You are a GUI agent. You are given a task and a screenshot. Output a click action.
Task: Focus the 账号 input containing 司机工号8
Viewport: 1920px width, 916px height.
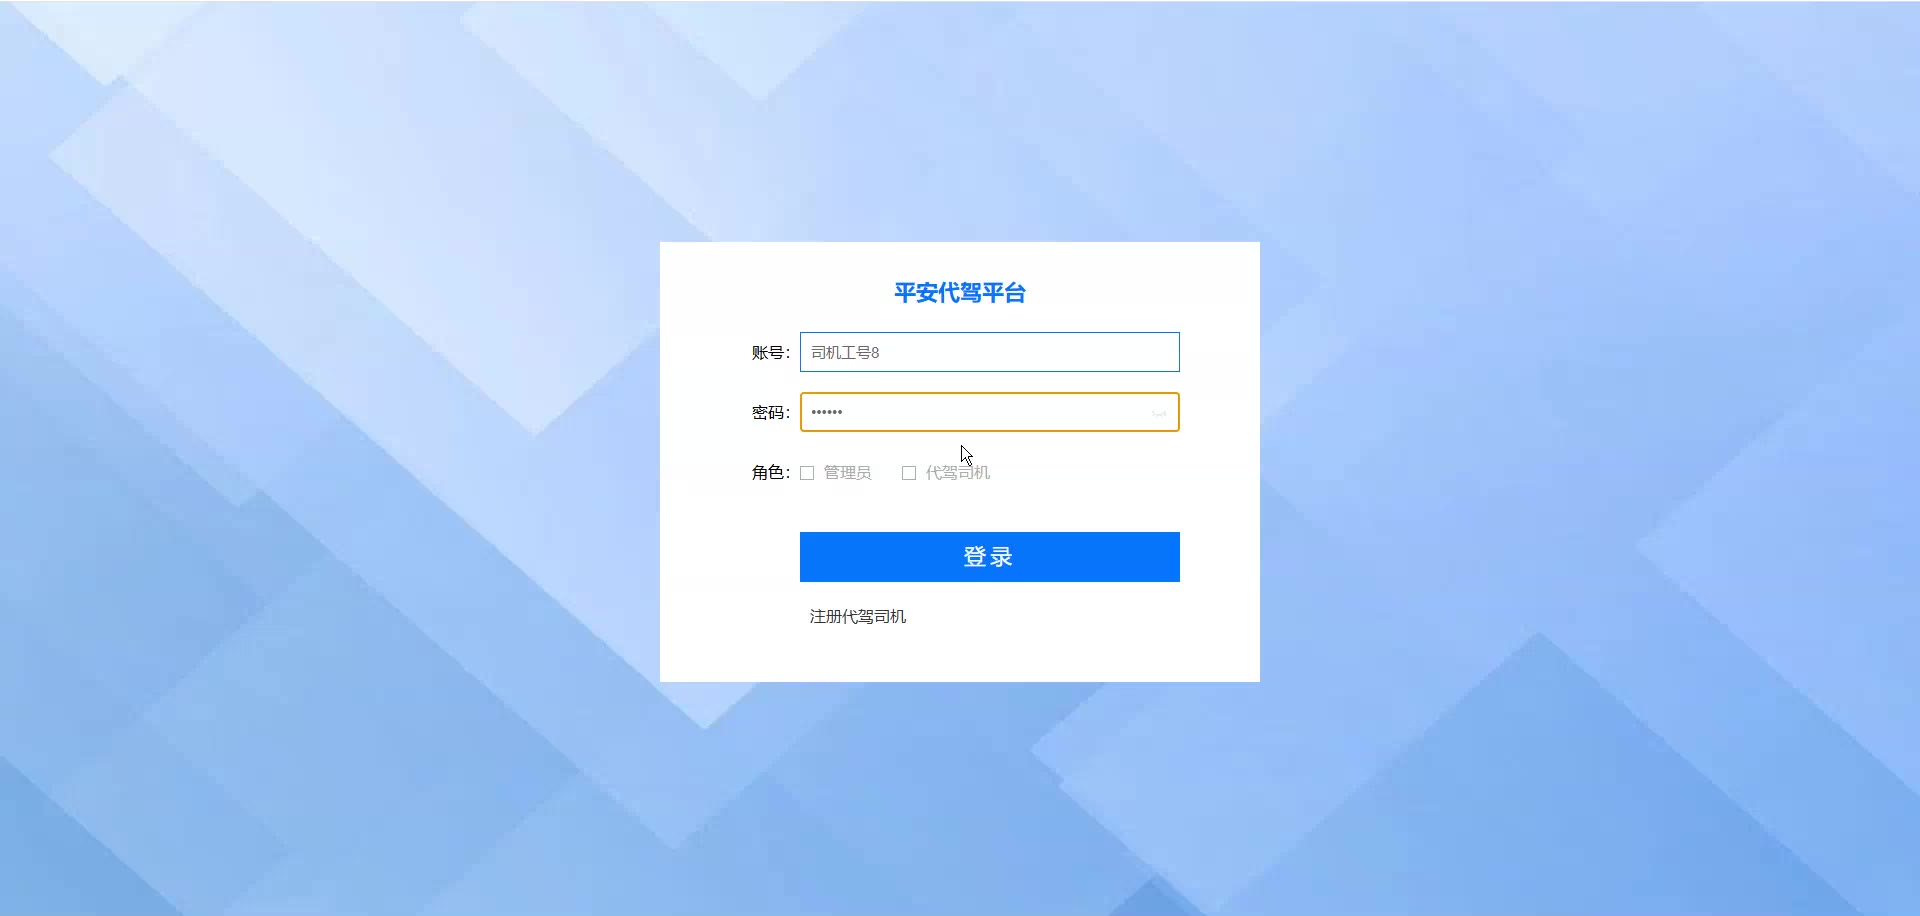tap(990, 352)
